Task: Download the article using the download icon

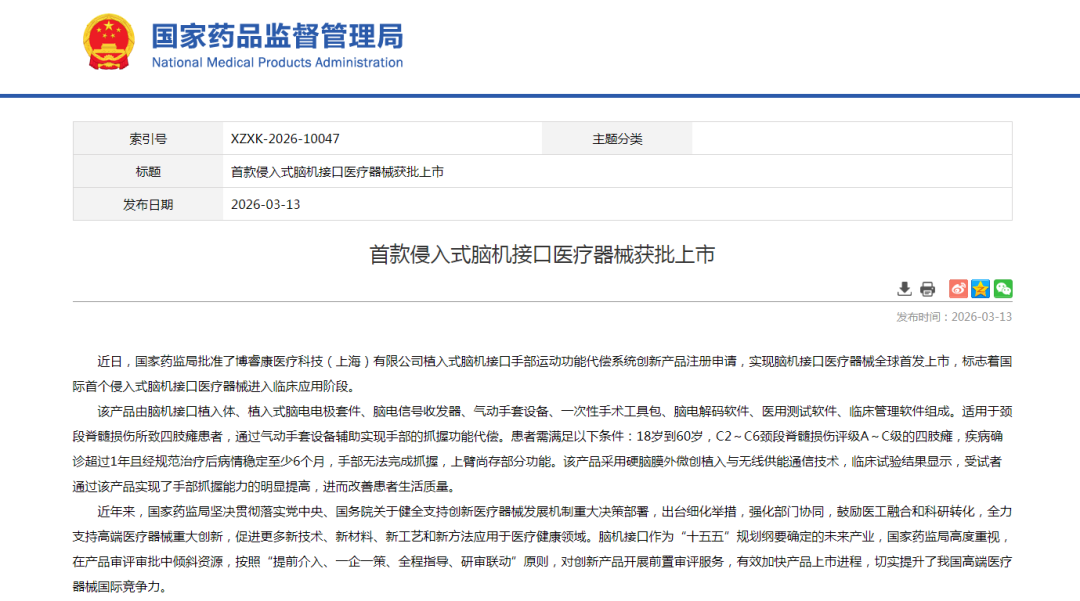Action: (x=904, y=289)
